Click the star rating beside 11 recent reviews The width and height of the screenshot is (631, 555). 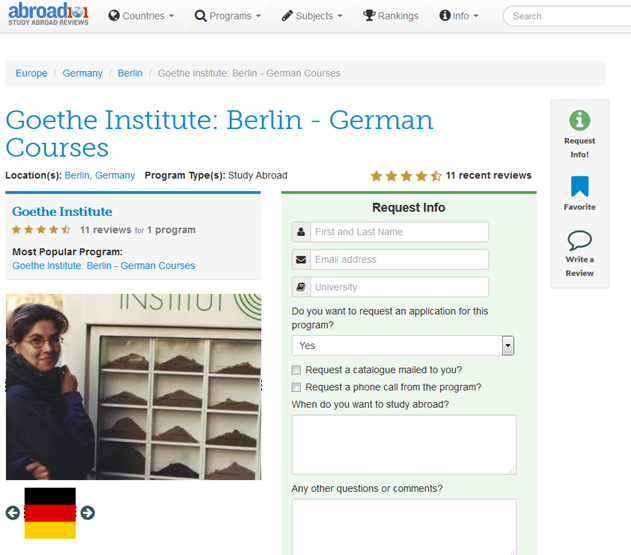pyautogui.click(x=406, y=176)
